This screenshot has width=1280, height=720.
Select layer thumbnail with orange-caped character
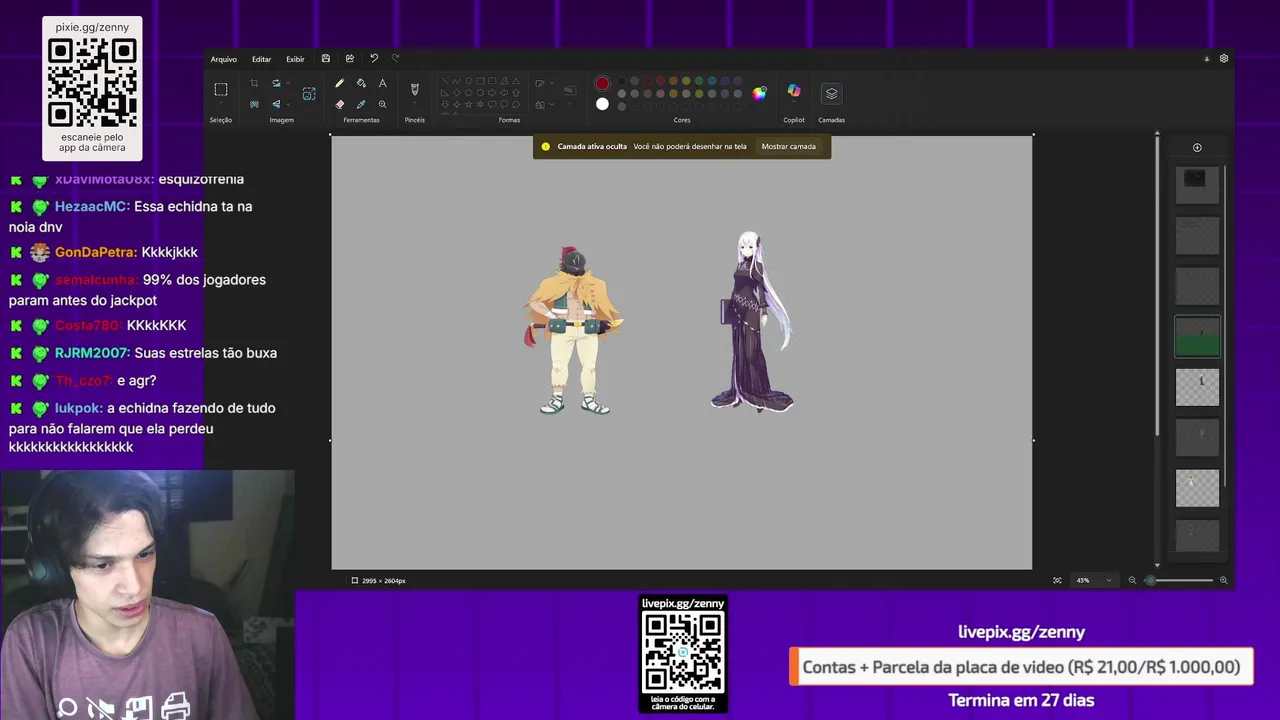click(x=1197, y=487)
